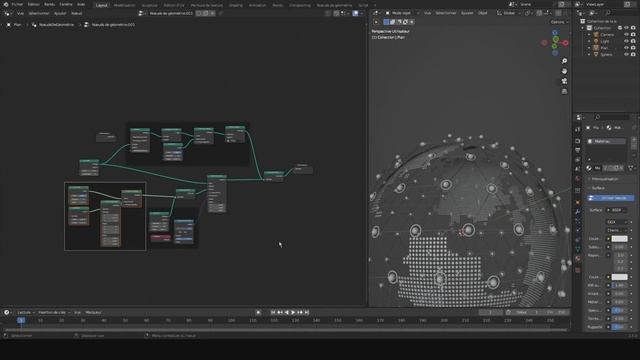Click the outliner search field
The height and width of the screenshot is (360, 640).
click(x=620, y=13)
